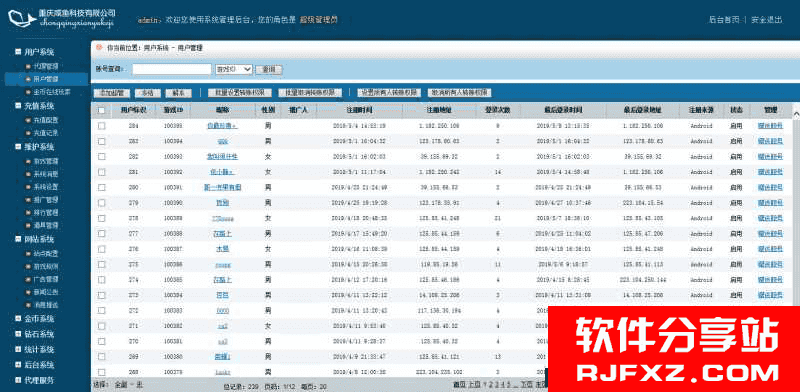The image size is (800, 392).
Task: Click the 查询 search button
Action: [269, 69]
